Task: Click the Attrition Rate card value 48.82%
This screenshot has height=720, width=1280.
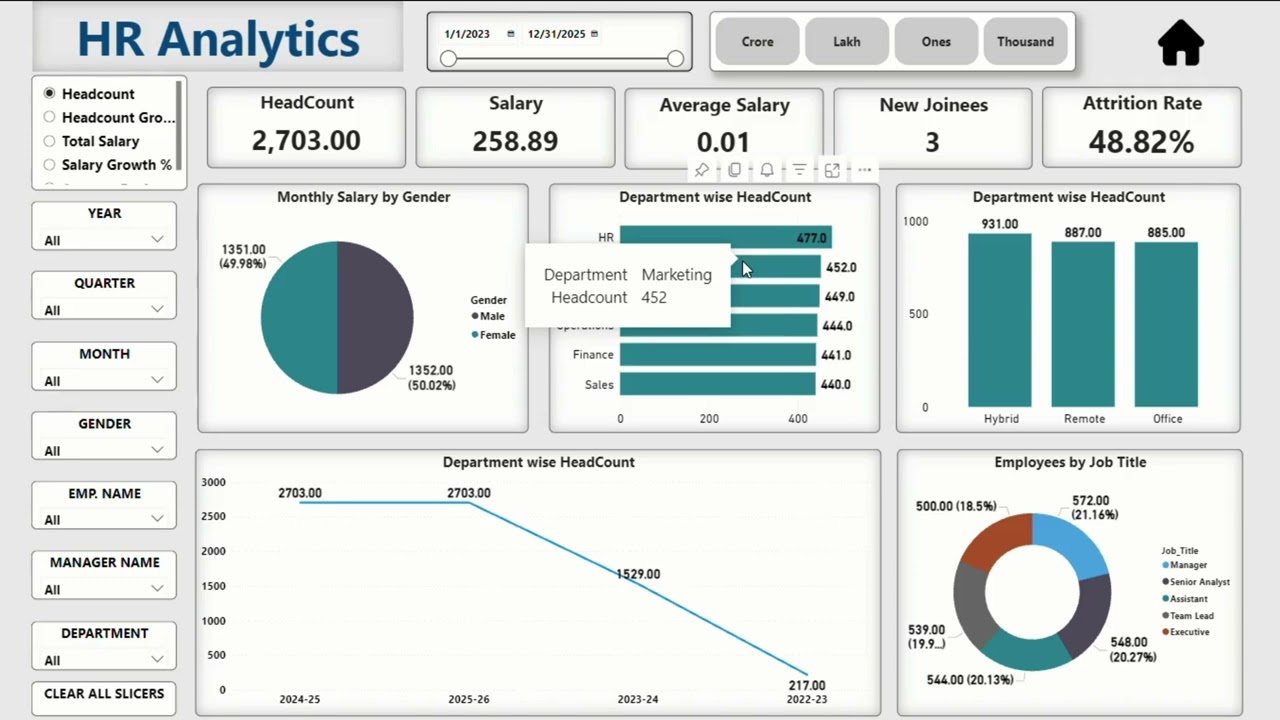Action: pyautogui.click(x=1141, y=142)
